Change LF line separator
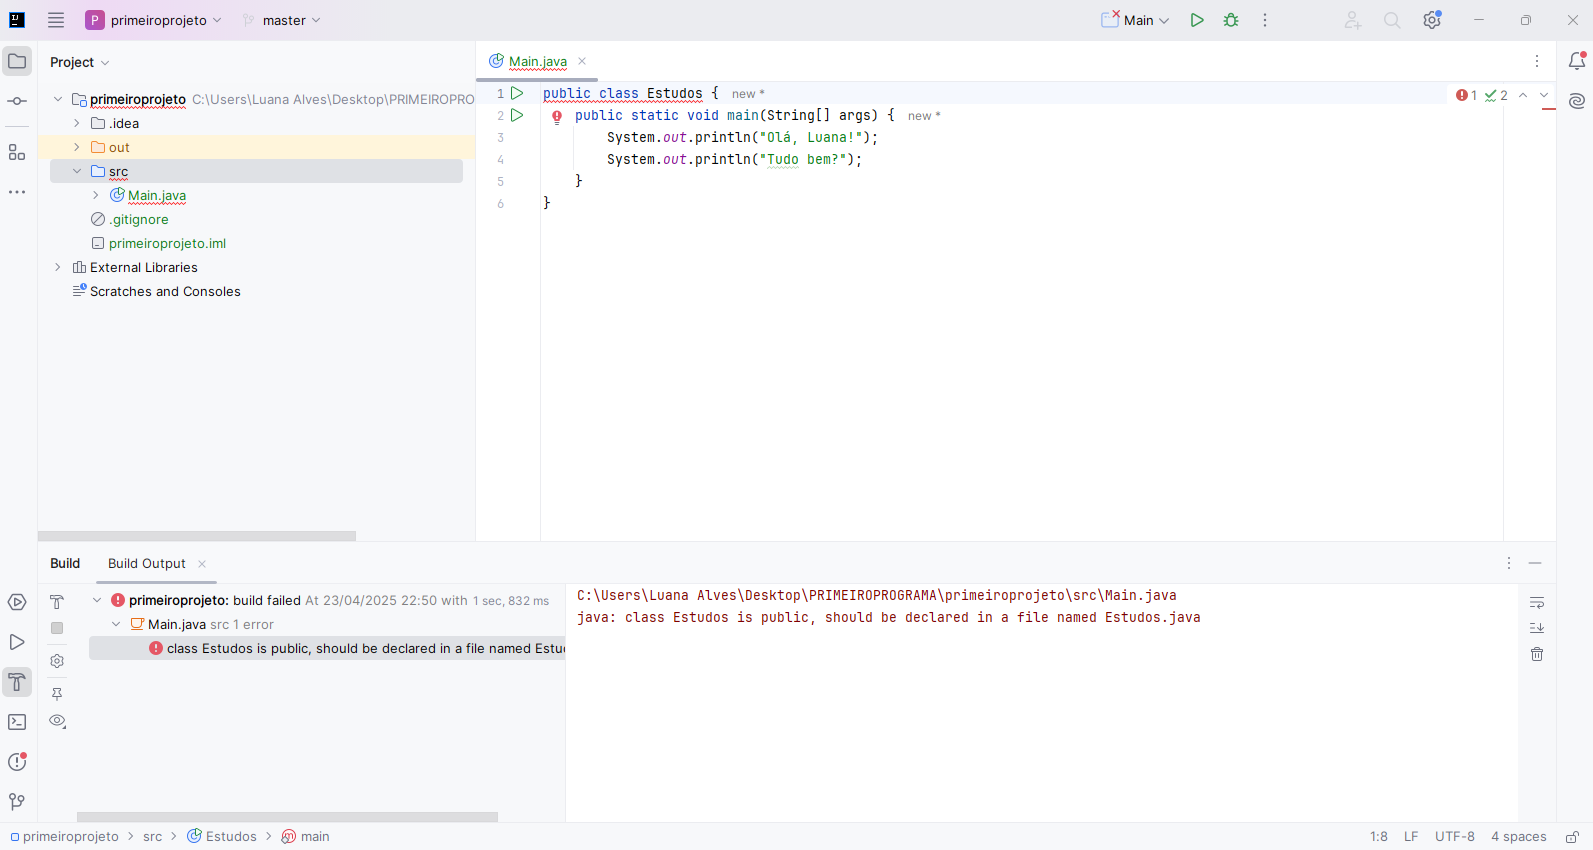The height and width of the screenshot is (850, 1593). 1411,837
